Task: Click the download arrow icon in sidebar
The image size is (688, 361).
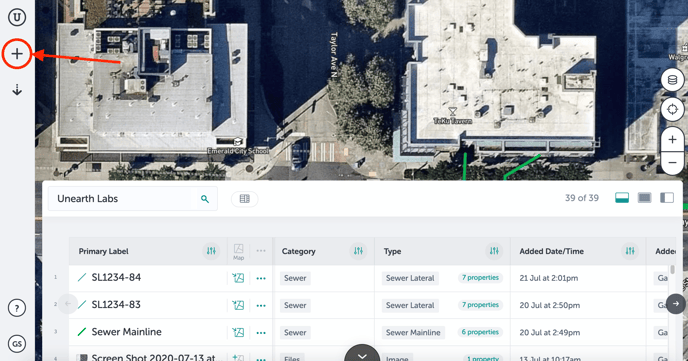Action: (17, 90)
